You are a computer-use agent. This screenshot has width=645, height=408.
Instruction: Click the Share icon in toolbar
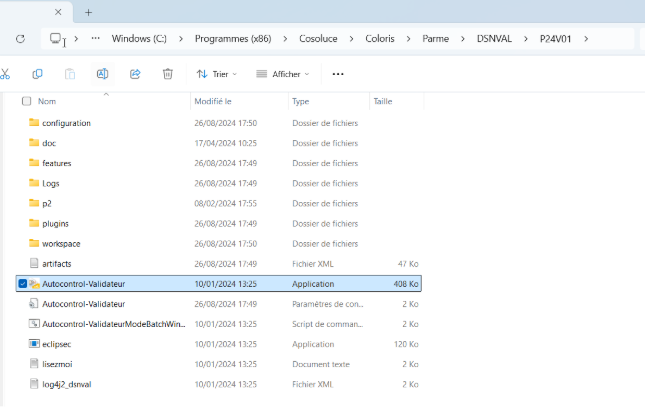coord(135,74)
